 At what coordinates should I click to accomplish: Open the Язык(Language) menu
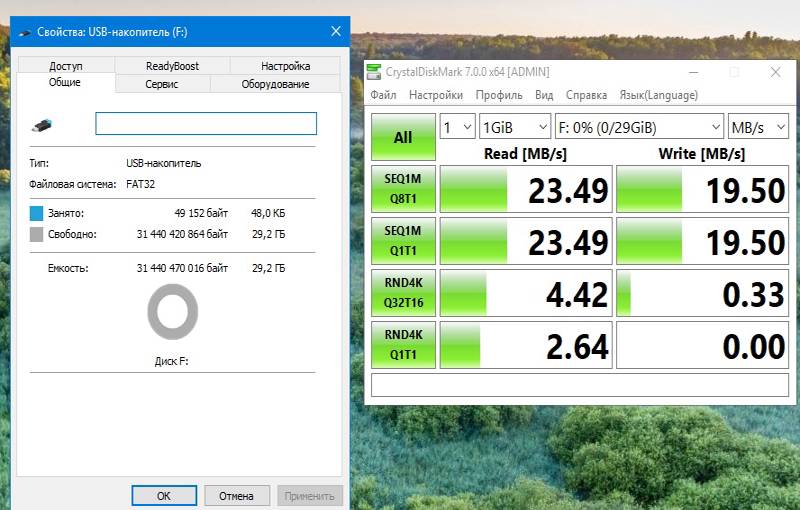pos(658,95)
